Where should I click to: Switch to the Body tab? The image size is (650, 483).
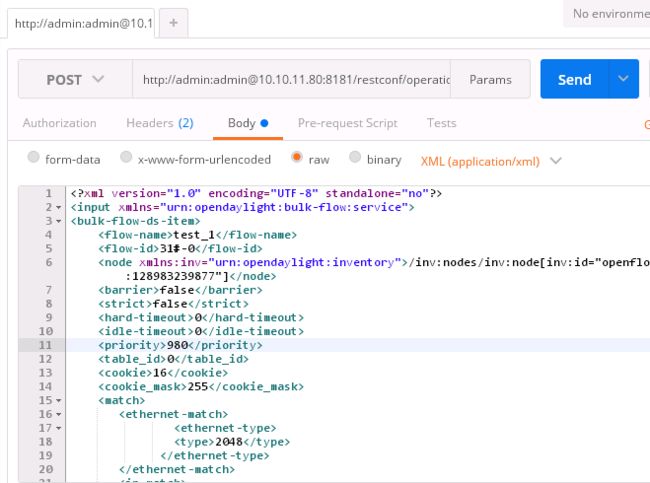click(x=248, y=123)
